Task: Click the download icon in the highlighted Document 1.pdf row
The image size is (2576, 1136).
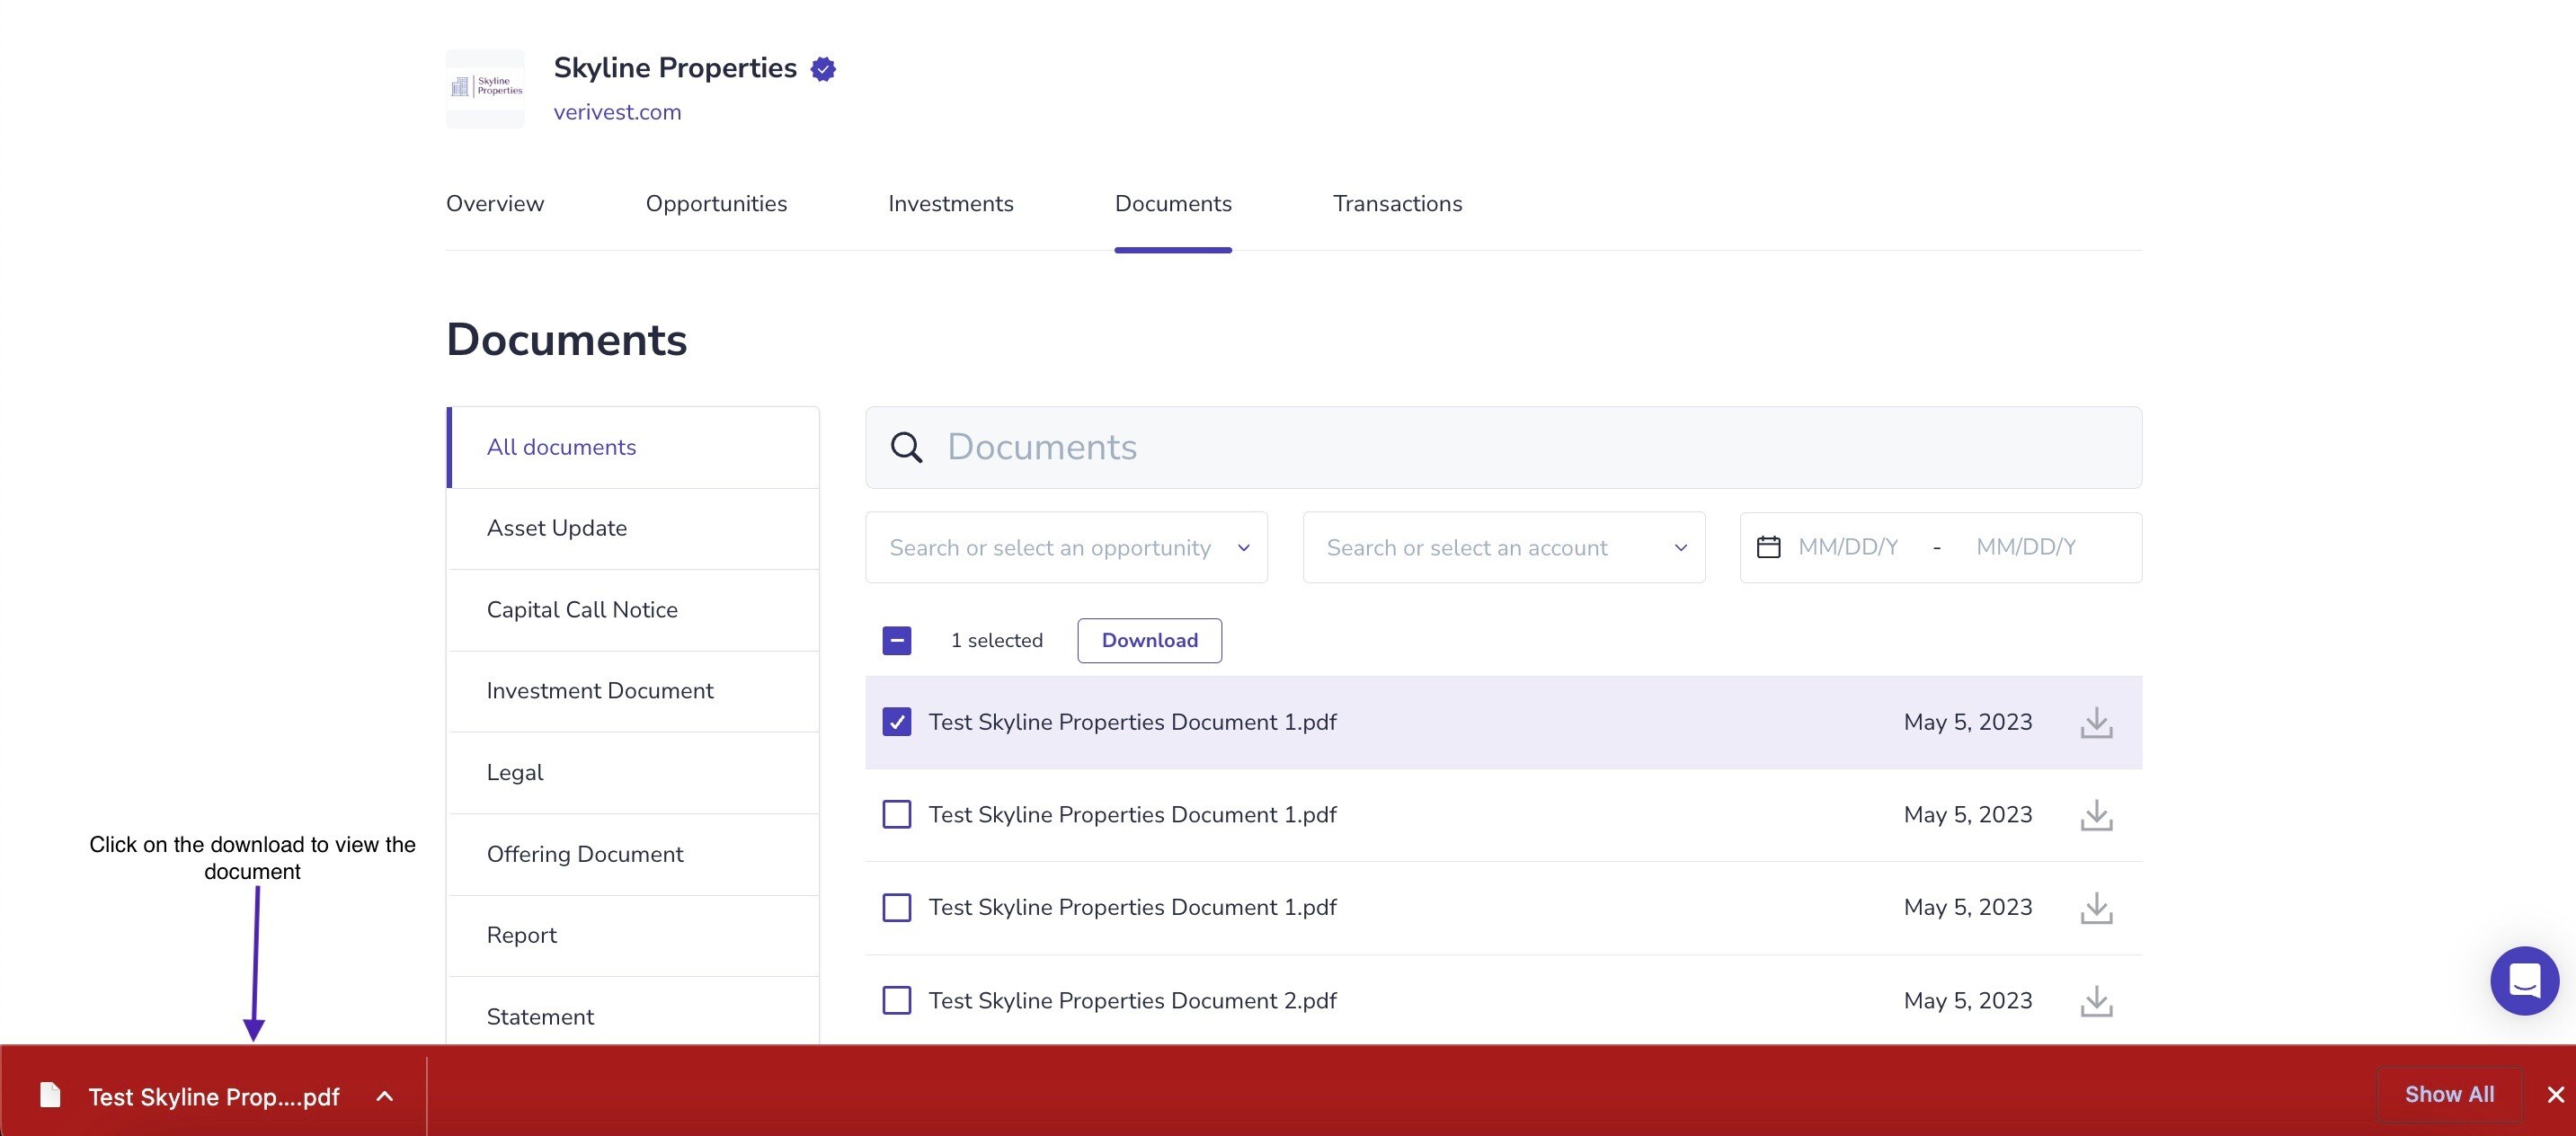Action: [x=2096, y=722]
